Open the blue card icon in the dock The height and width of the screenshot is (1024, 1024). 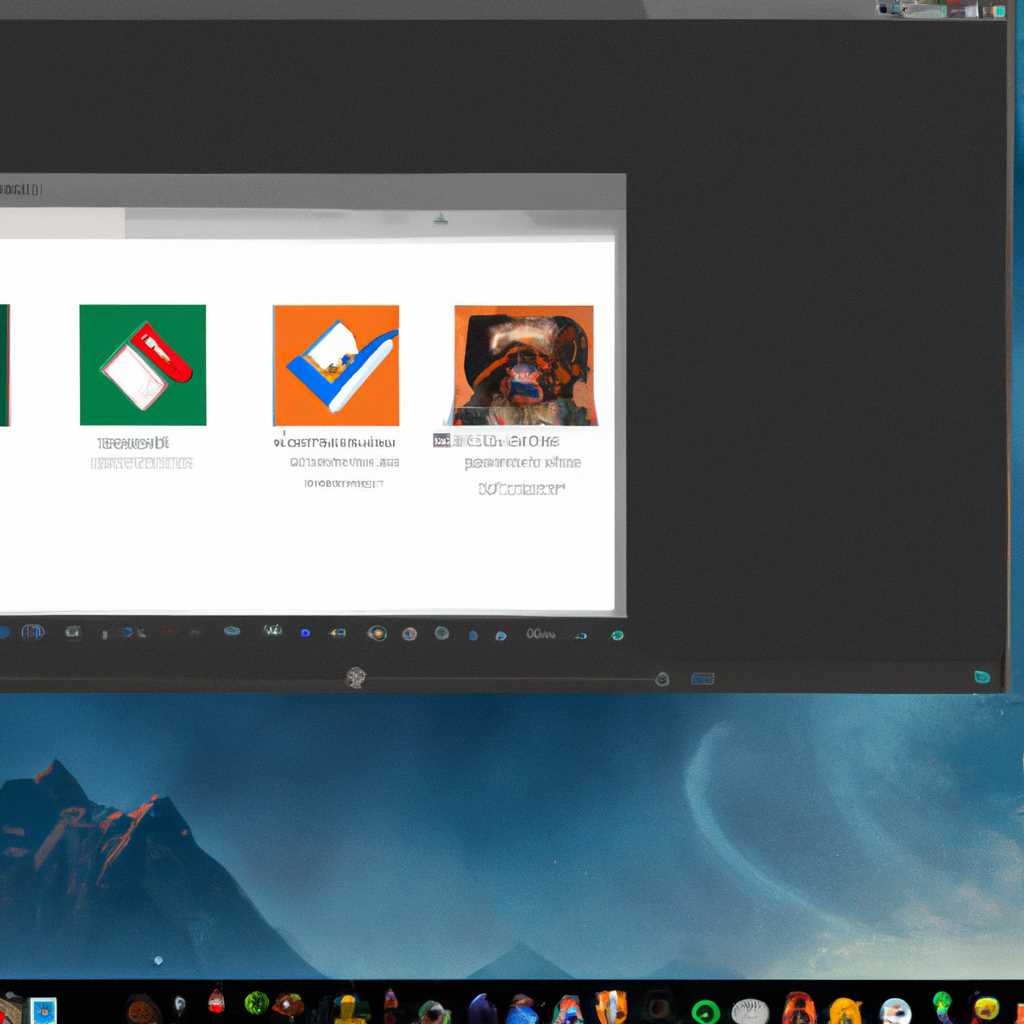[x=44, y=1010]
